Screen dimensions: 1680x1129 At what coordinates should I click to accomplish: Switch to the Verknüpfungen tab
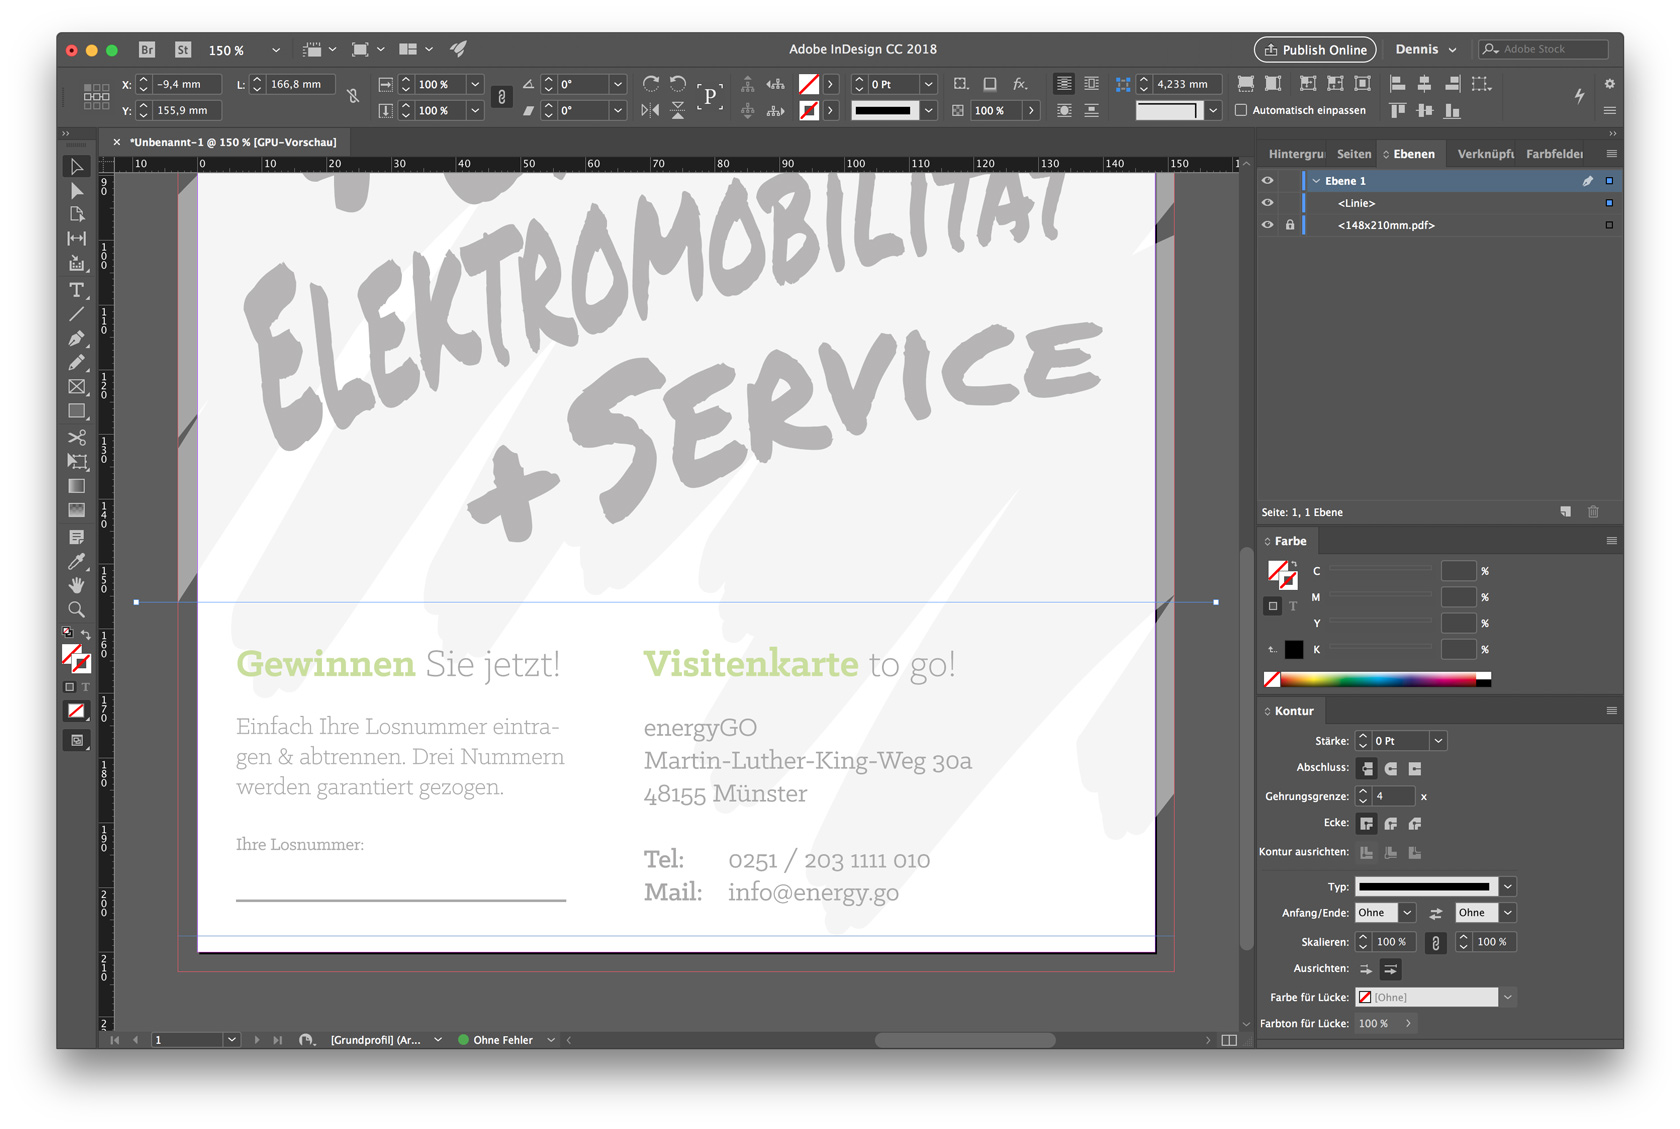point(1485,154)
